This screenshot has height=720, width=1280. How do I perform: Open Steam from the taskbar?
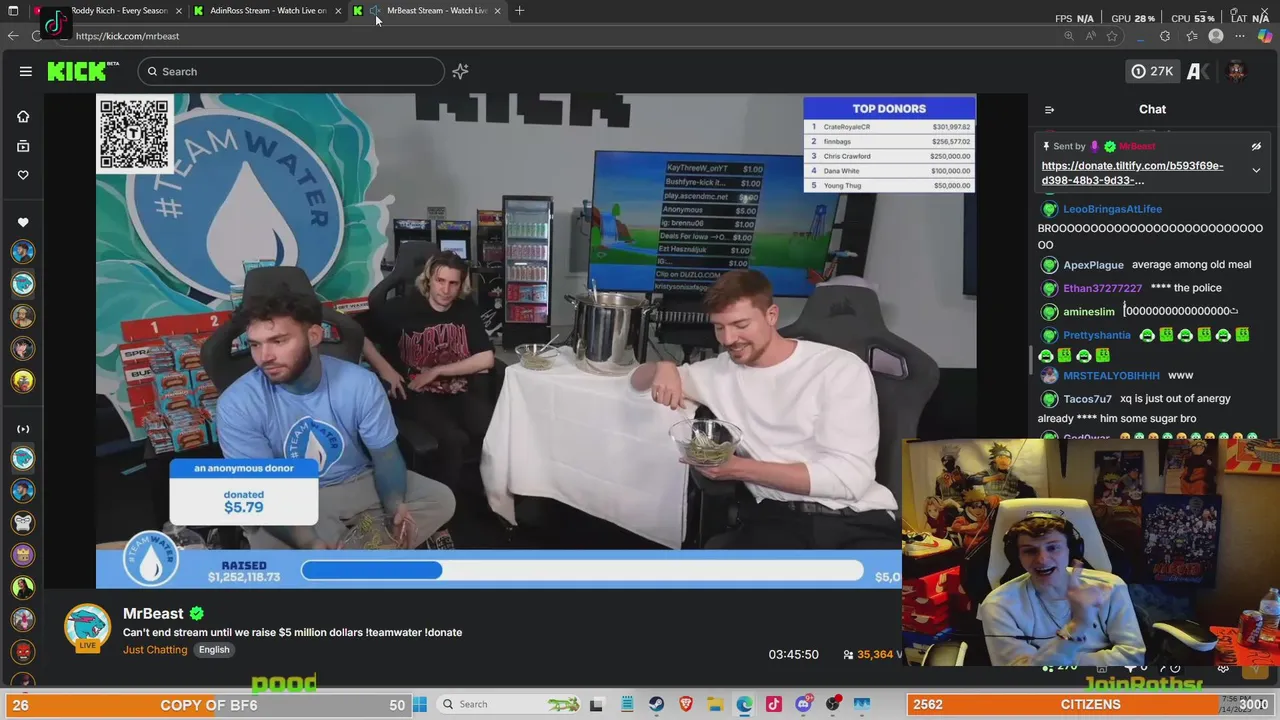[x=656, y=704]
